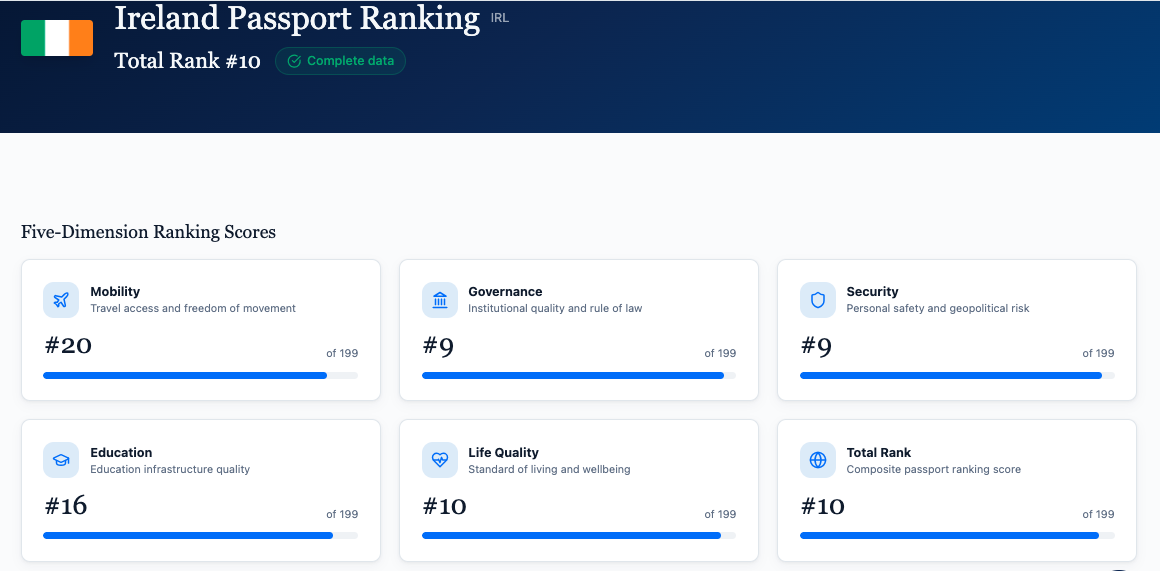Click the Life Quality heart icon

coord(440,460)
